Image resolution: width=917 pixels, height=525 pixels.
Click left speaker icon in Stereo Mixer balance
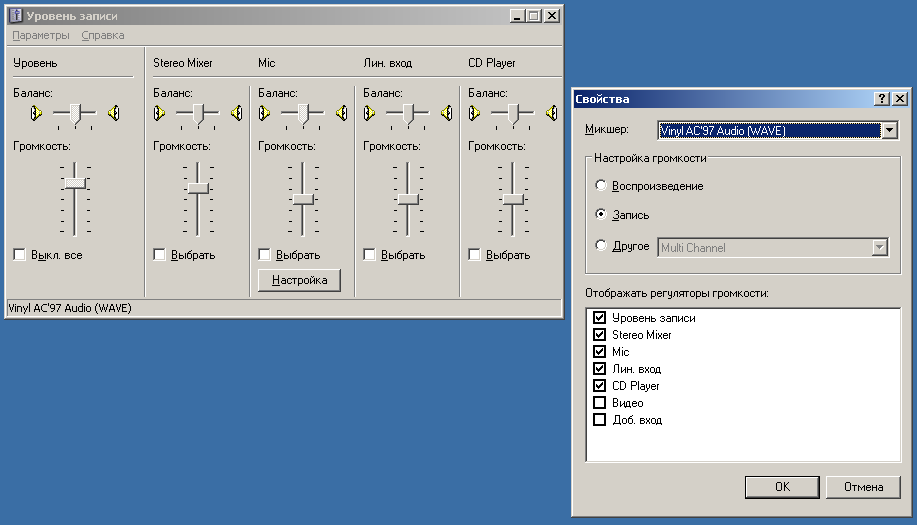[159, 114]
